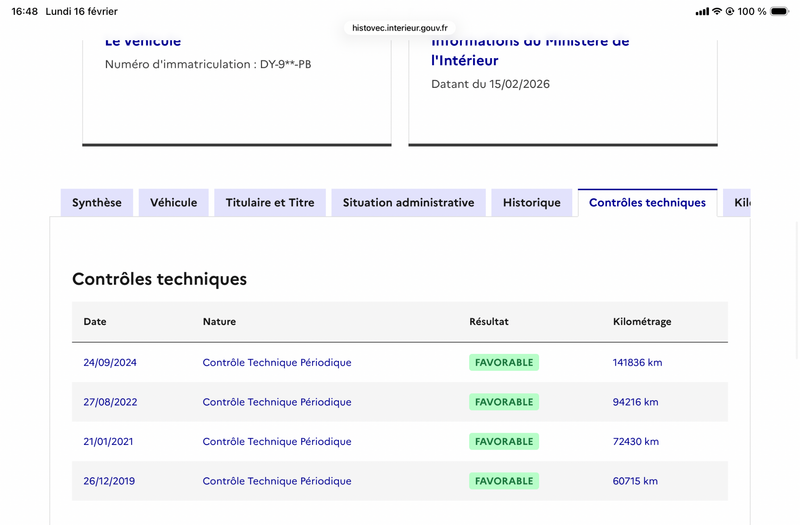Click the Datant du 15/02/2026 text
This screenshot has width=800, height=525.
click(x=490, y=84)
